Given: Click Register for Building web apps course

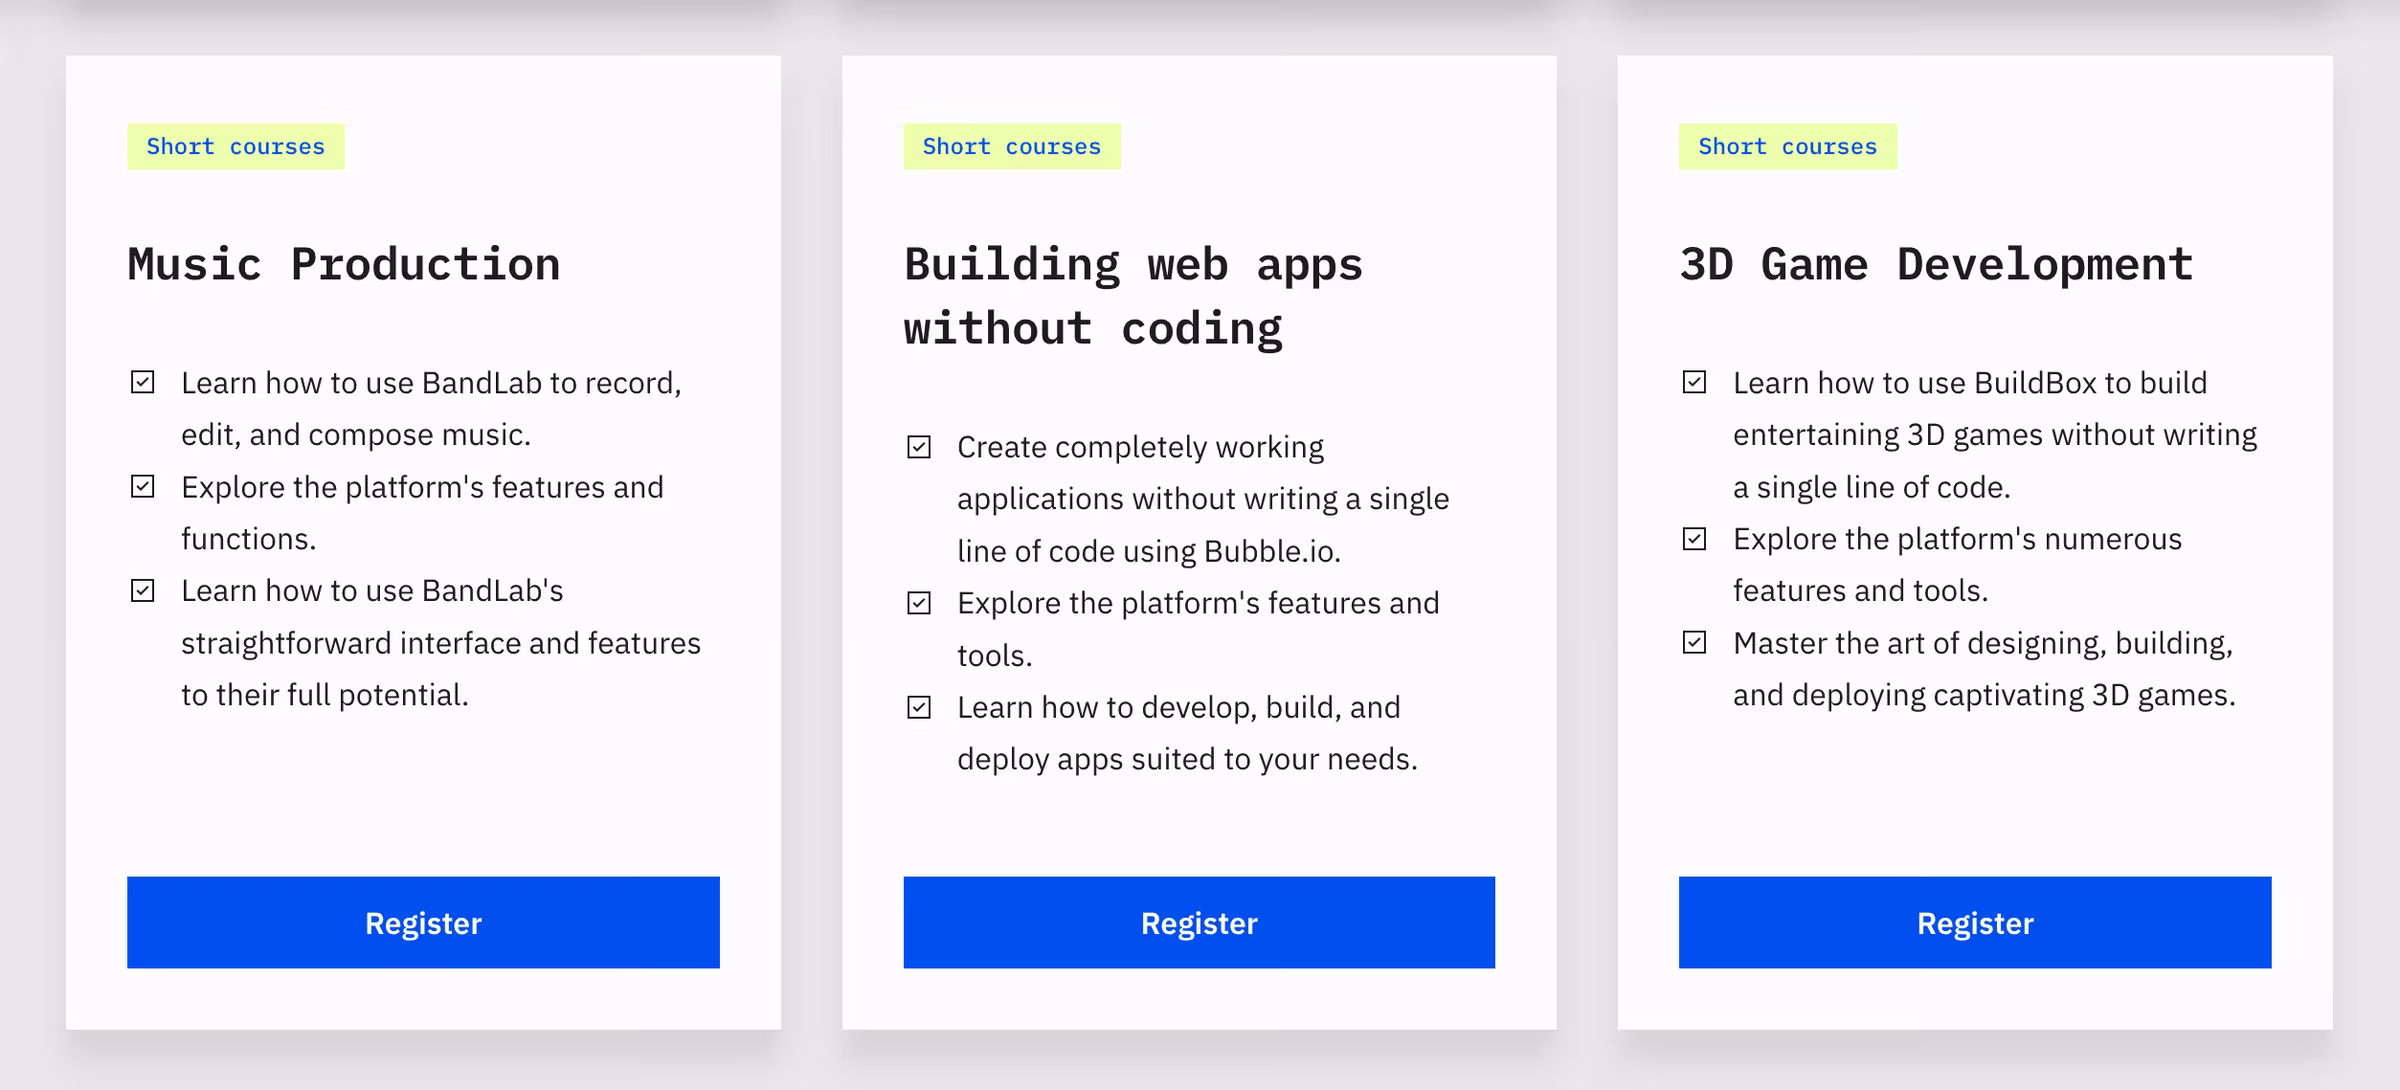Looking at the screenshot, I should tap(1199, 922).
